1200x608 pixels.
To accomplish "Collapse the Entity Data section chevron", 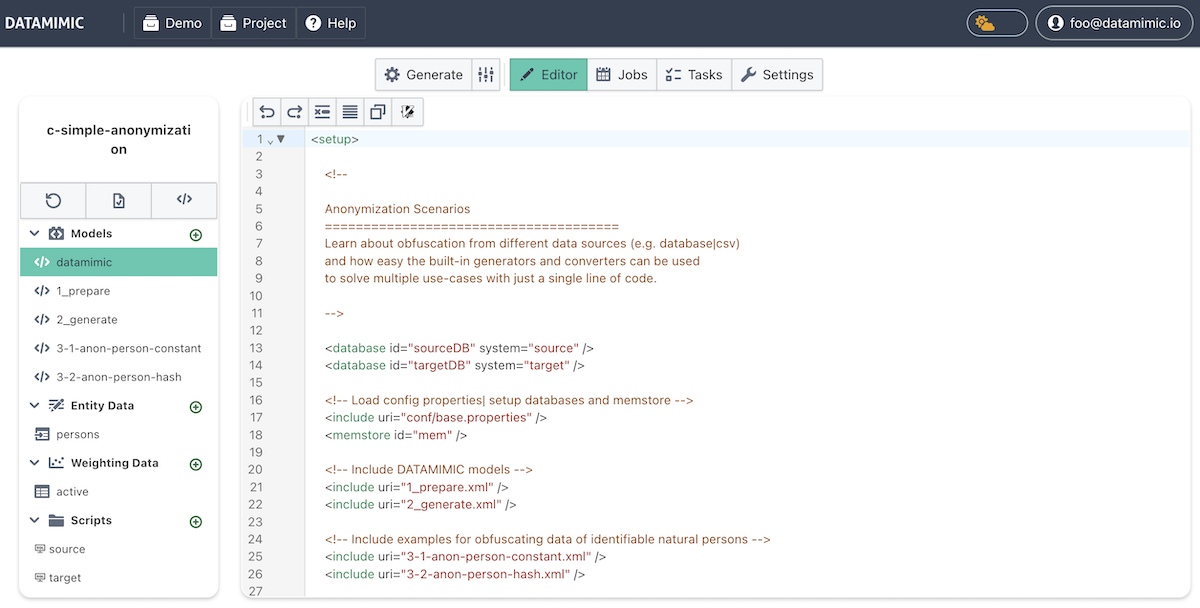I will pyautogui.click(x=34, y=406).
